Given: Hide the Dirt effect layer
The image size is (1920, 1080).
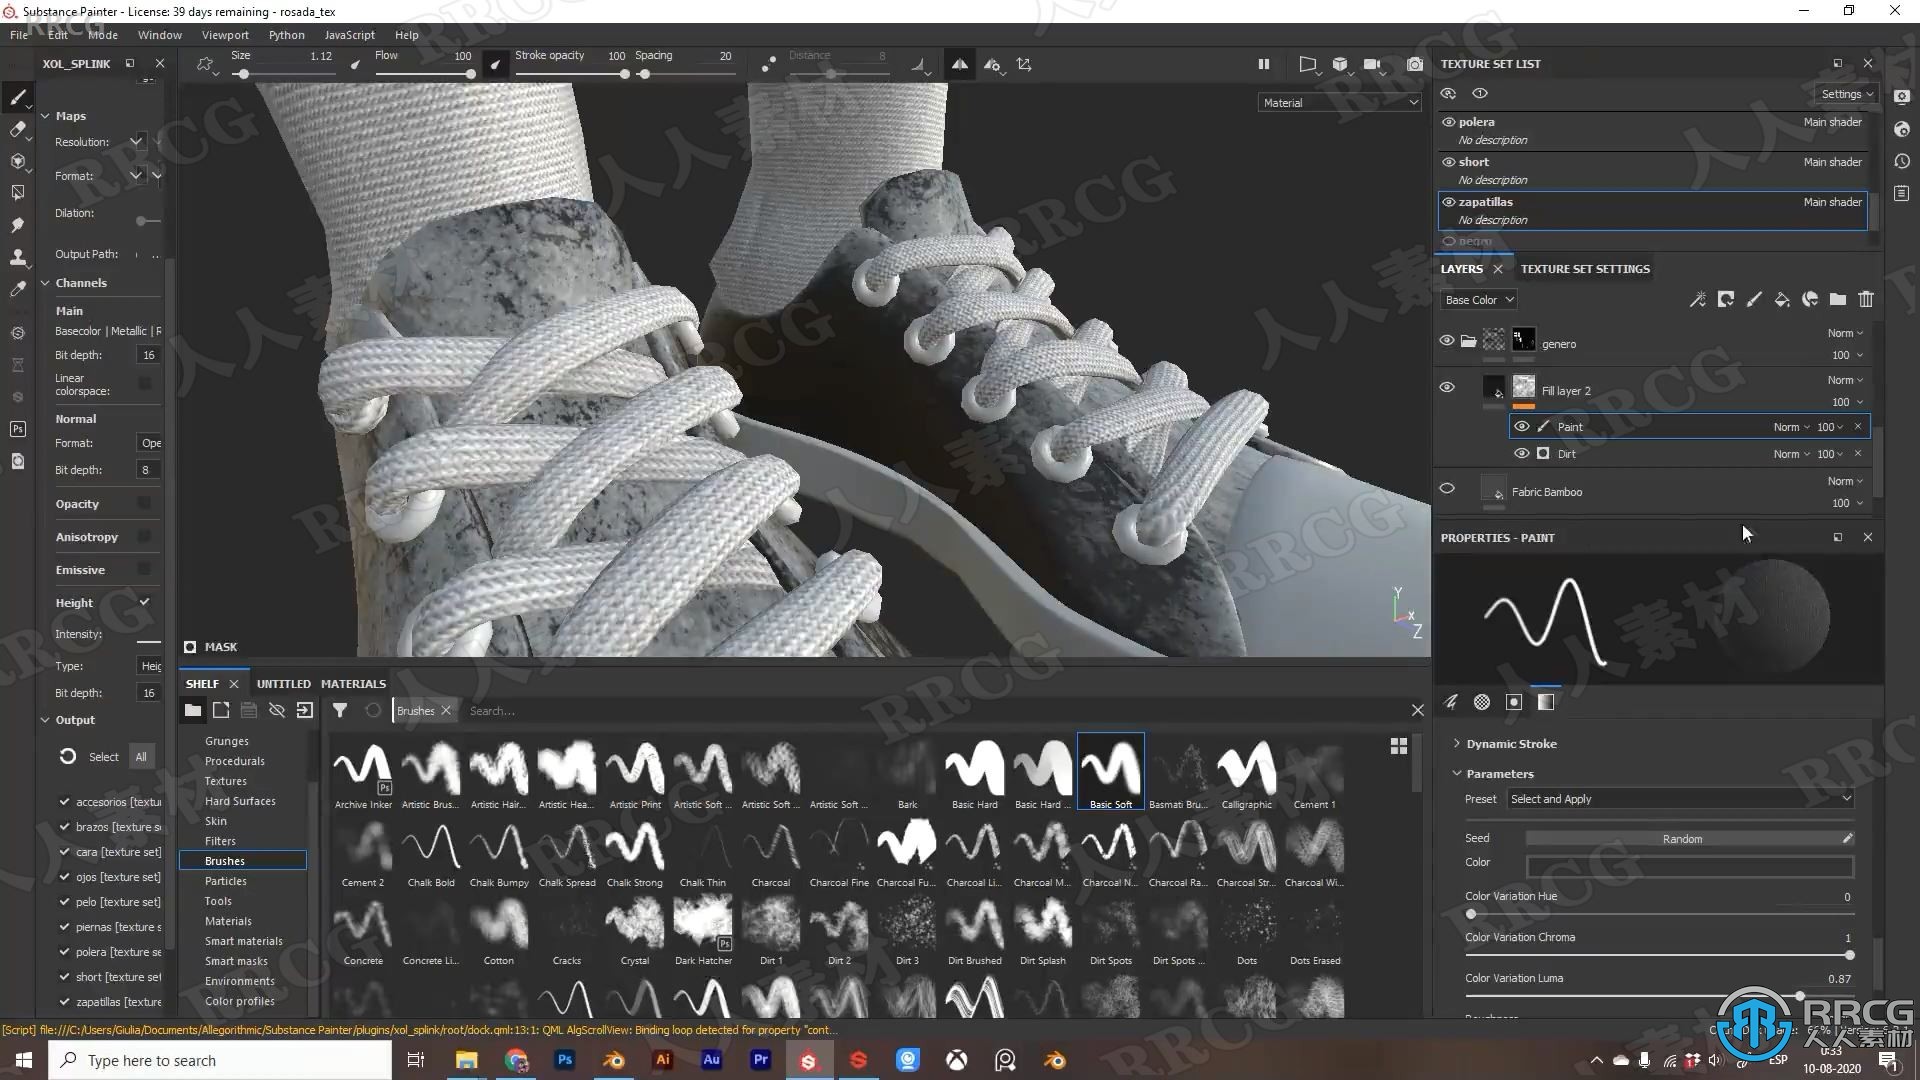Looking at the screenshot, I should (1521, 454).
